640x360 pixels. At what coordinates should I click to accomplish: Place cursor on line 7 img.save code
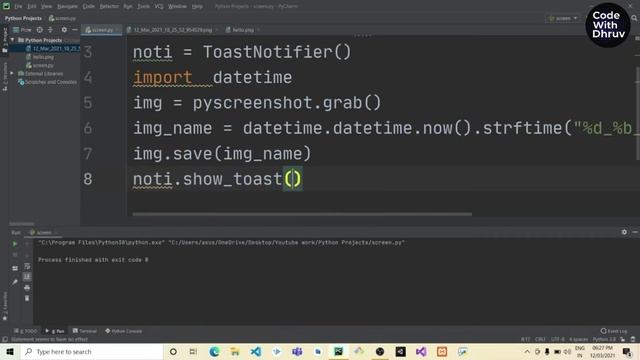(222, 154)
